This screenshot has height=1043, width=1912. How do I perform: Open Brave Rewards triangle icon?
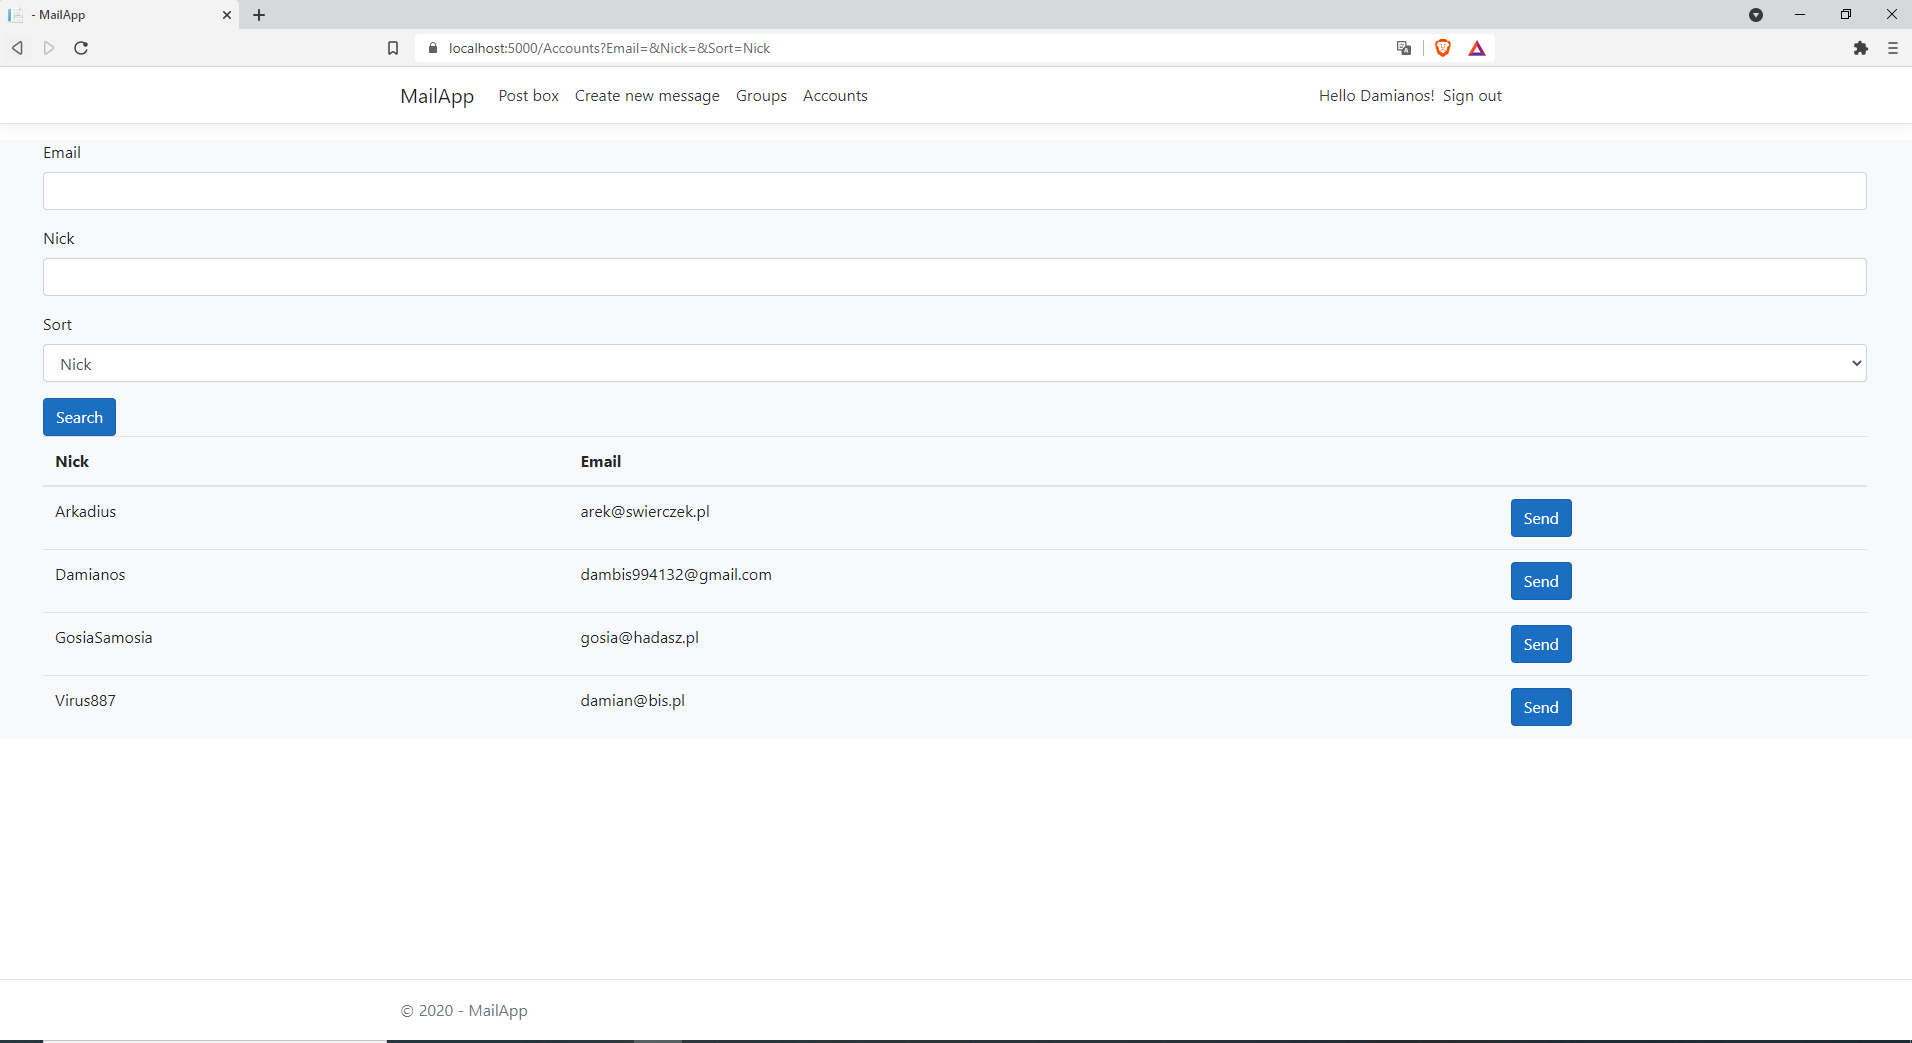[x=1477, y=48]
